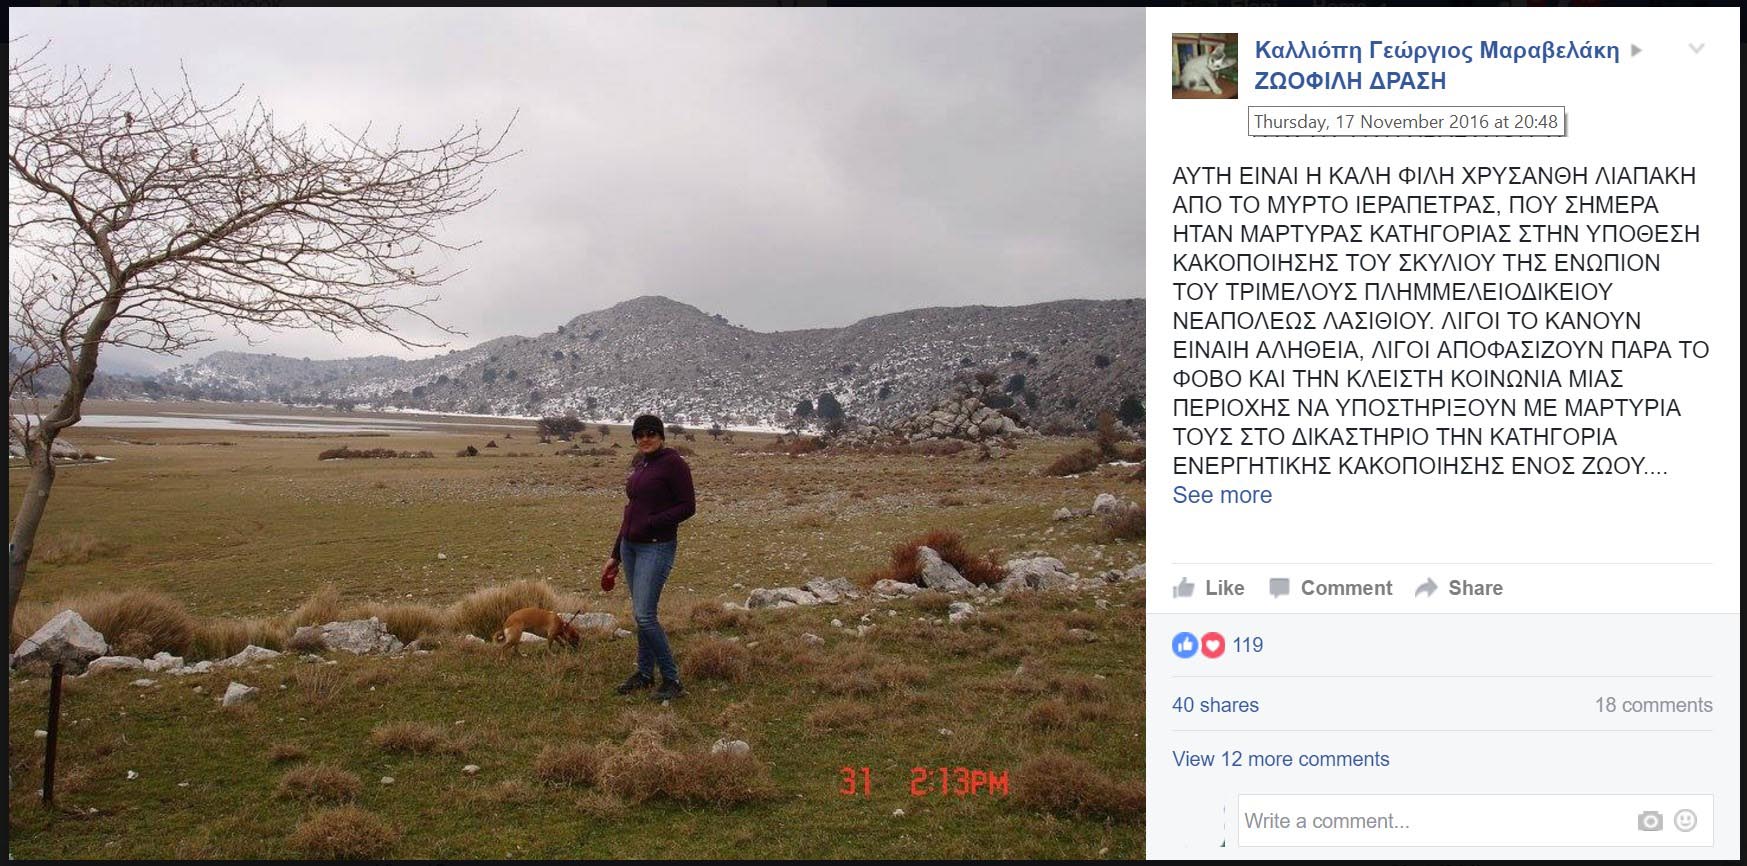1747x866 pixels.
Task: Open the ΖΩΟΦΙΛΗ ΔΡΑΣΗ group link
Action: (1350, 81)
